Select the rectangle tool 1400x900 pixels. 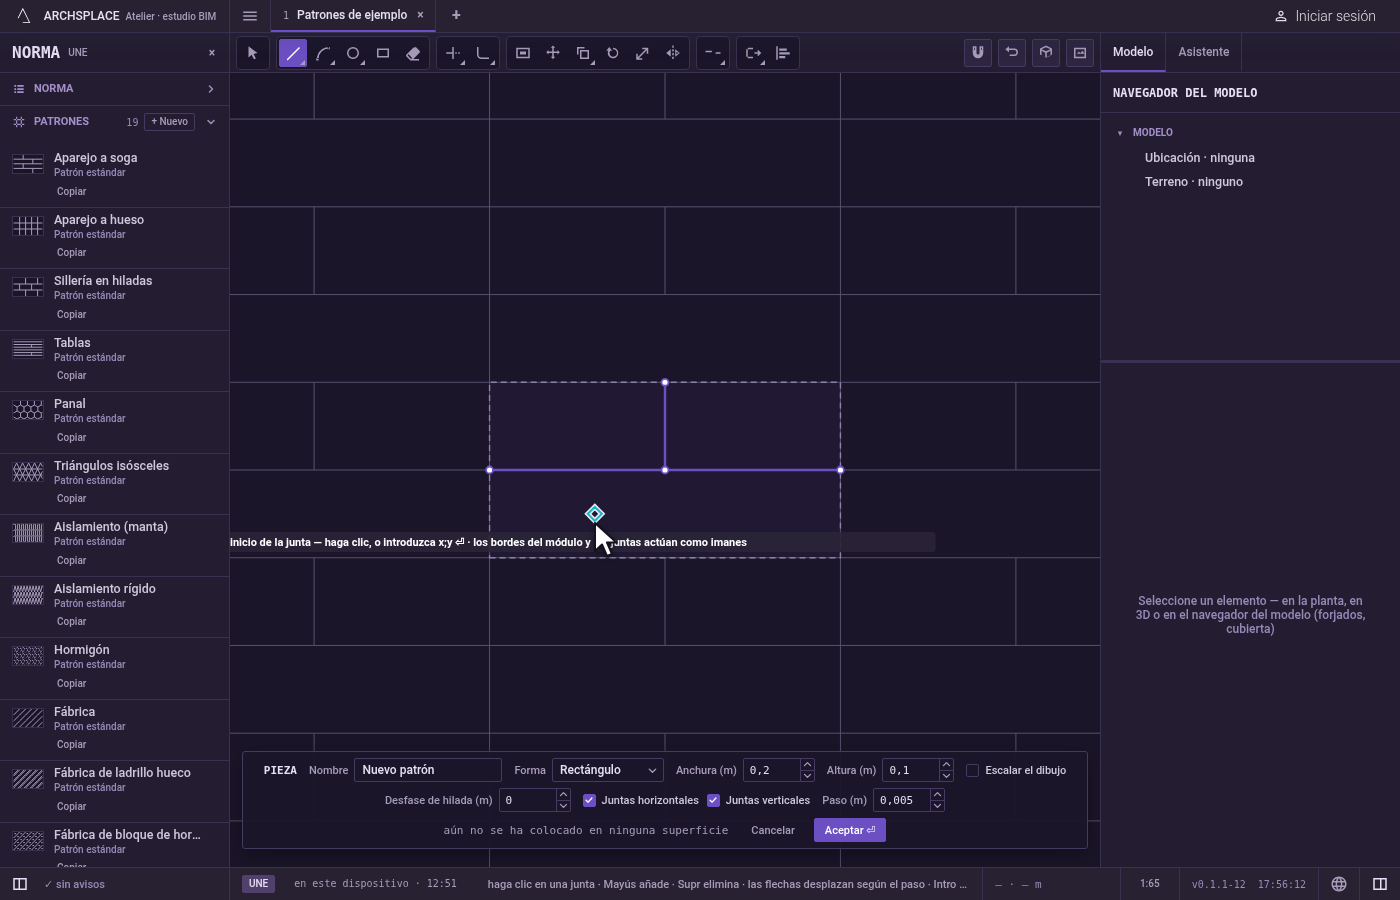coord(383,53)
